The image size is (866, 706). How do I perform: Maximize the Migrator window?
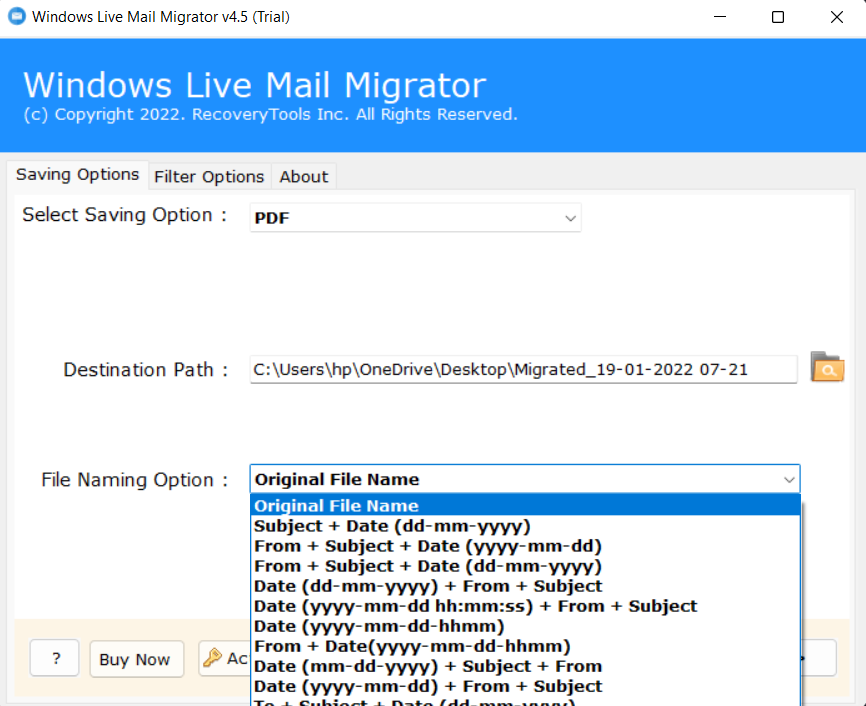click(x=778, y=17)
